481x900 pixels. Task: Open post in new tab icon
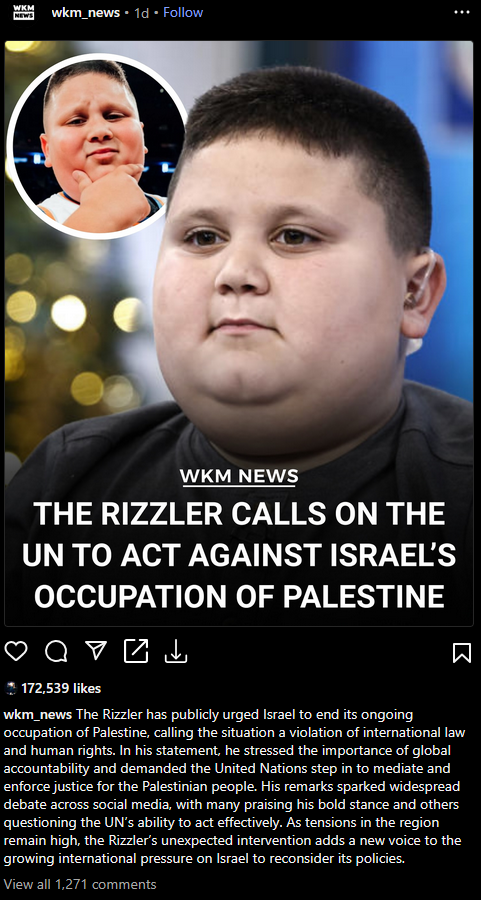pos(136,651)
